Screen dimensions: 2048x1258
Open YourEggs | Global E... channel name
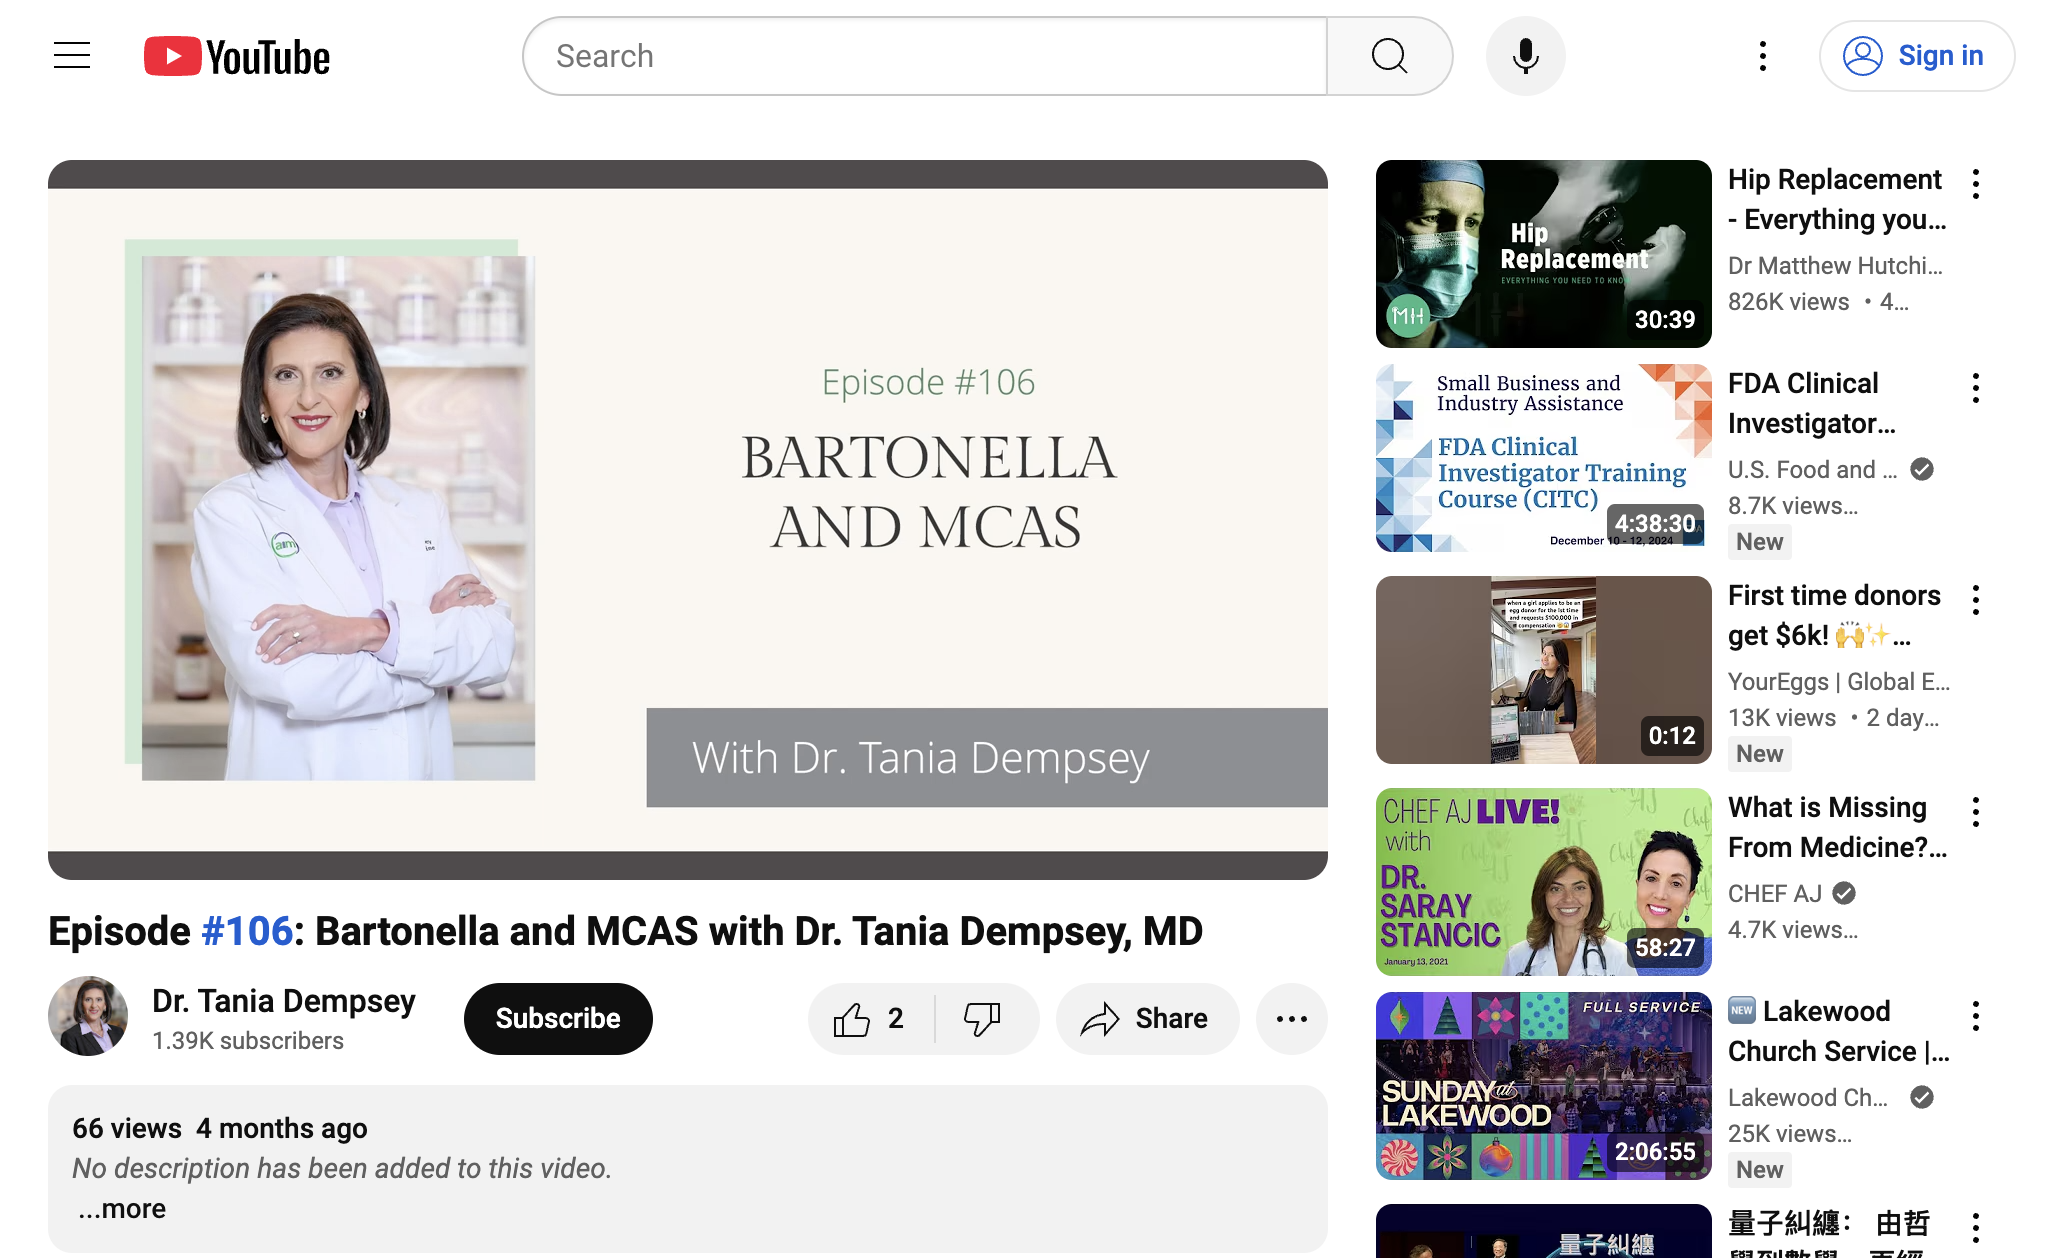coord(1839,681)
